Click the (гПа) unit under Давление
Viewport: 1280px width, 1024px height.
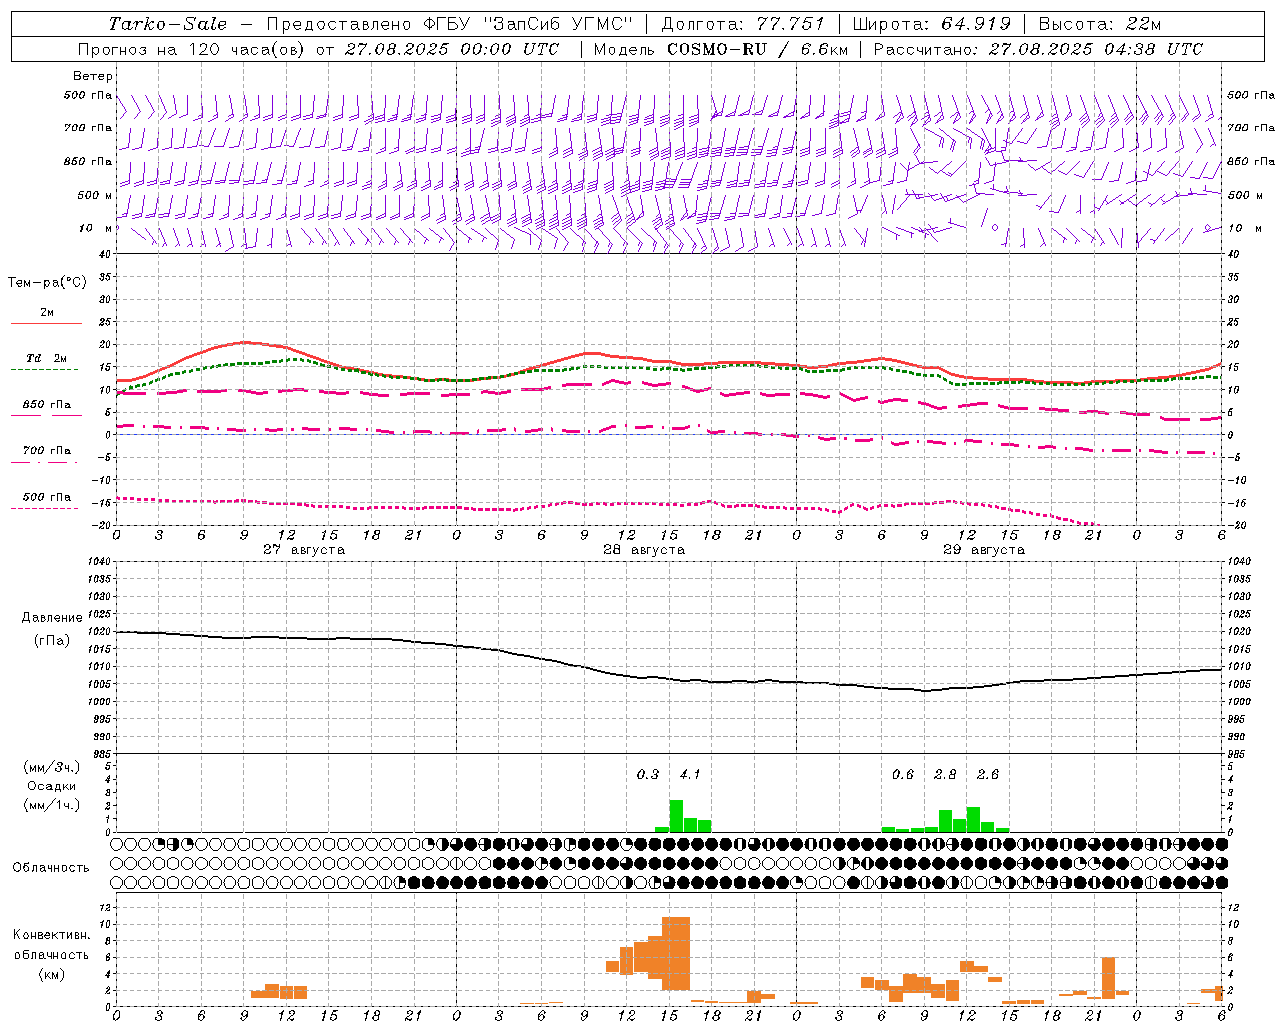(52, 641)
